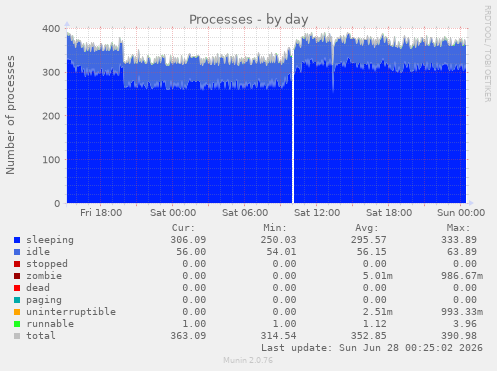Click the 200 y-axis tick label
The image size is (497, 371).
[x=51, y=116]
